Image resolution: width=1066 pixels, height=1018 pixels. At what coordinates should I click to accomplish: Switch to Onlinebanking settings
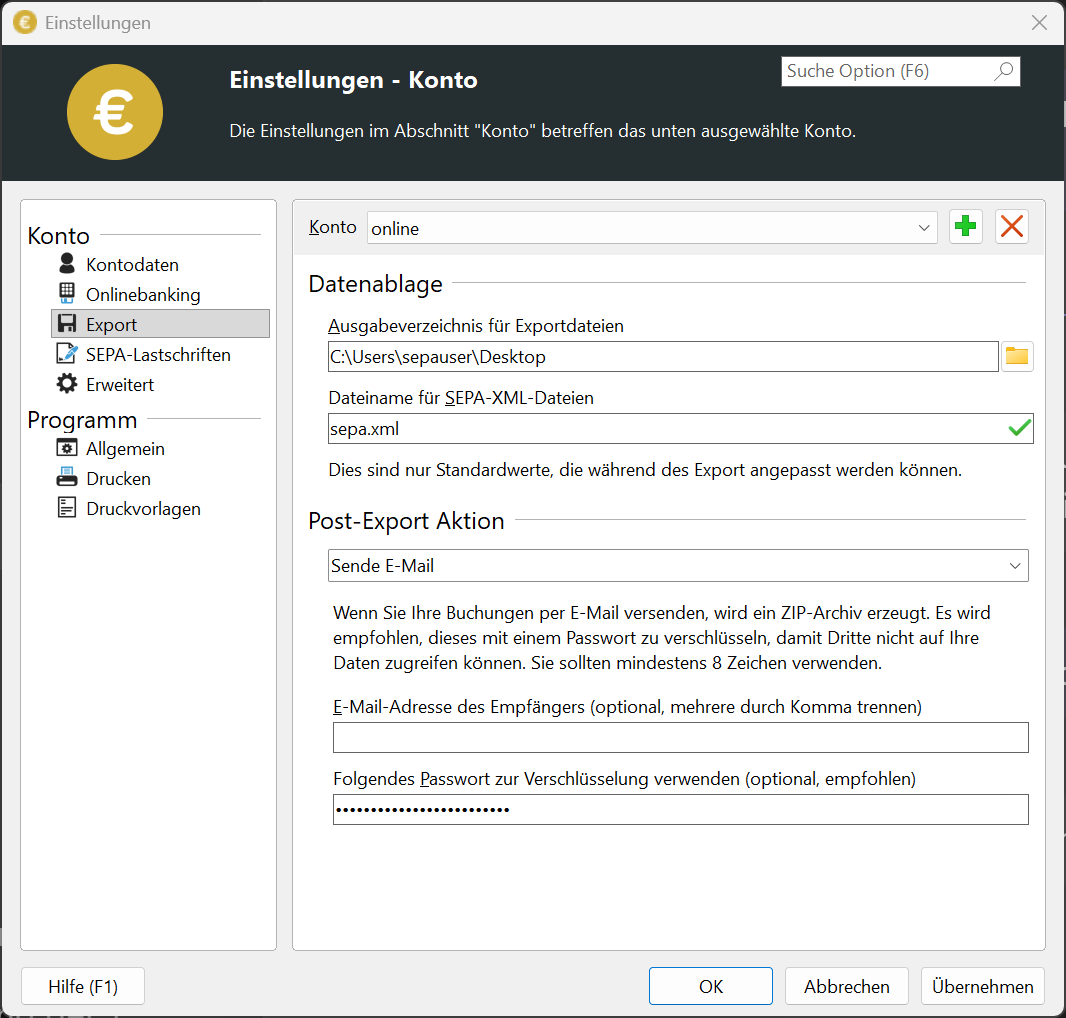click(143, 294)
